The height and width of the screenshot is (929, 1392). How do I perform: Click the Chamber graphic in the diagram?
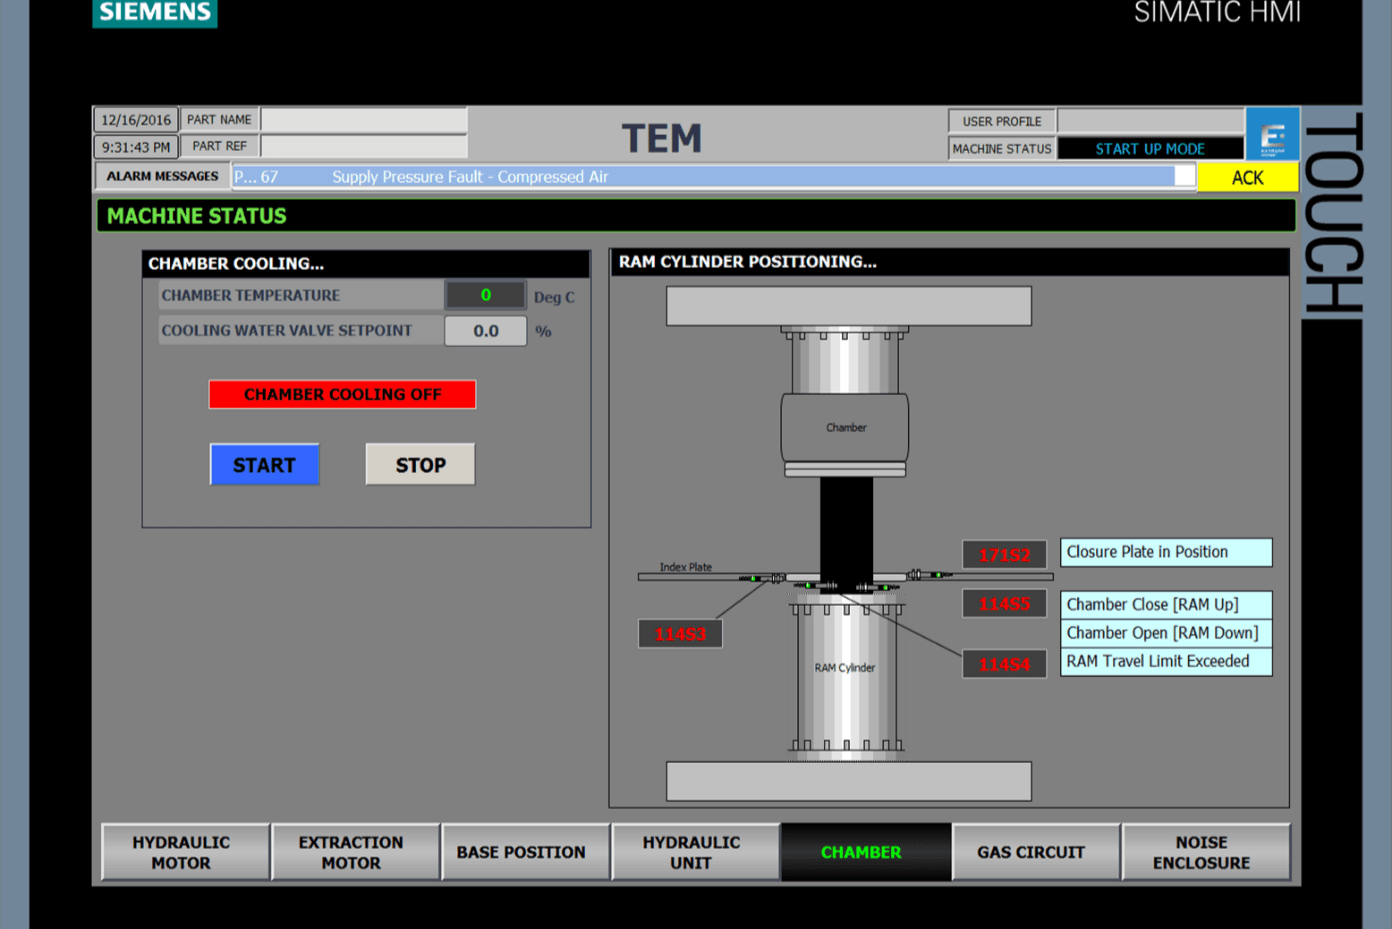coord(845,427)
